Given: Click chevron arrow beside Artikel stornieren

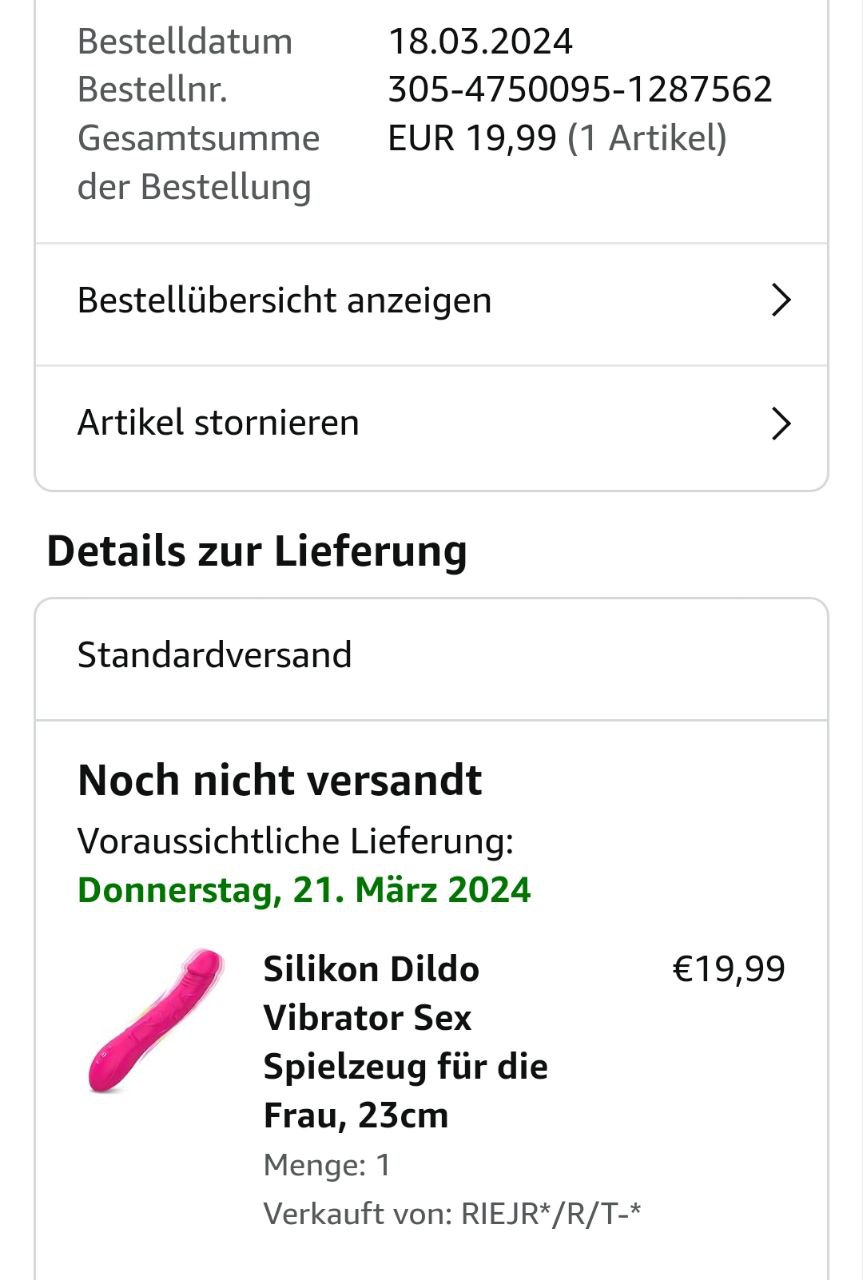Looking at the screenshot, I should (x=781, y=424).
